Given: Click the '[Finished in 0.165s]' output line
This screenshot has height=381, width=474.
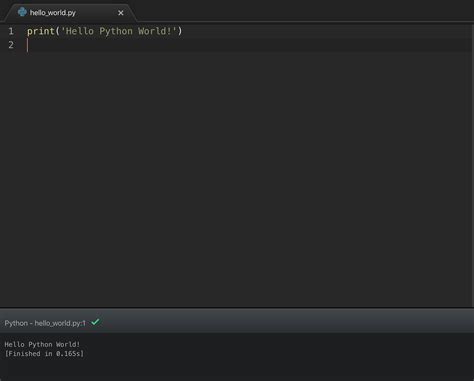Looking at the screenshot, I should (44, 354).
